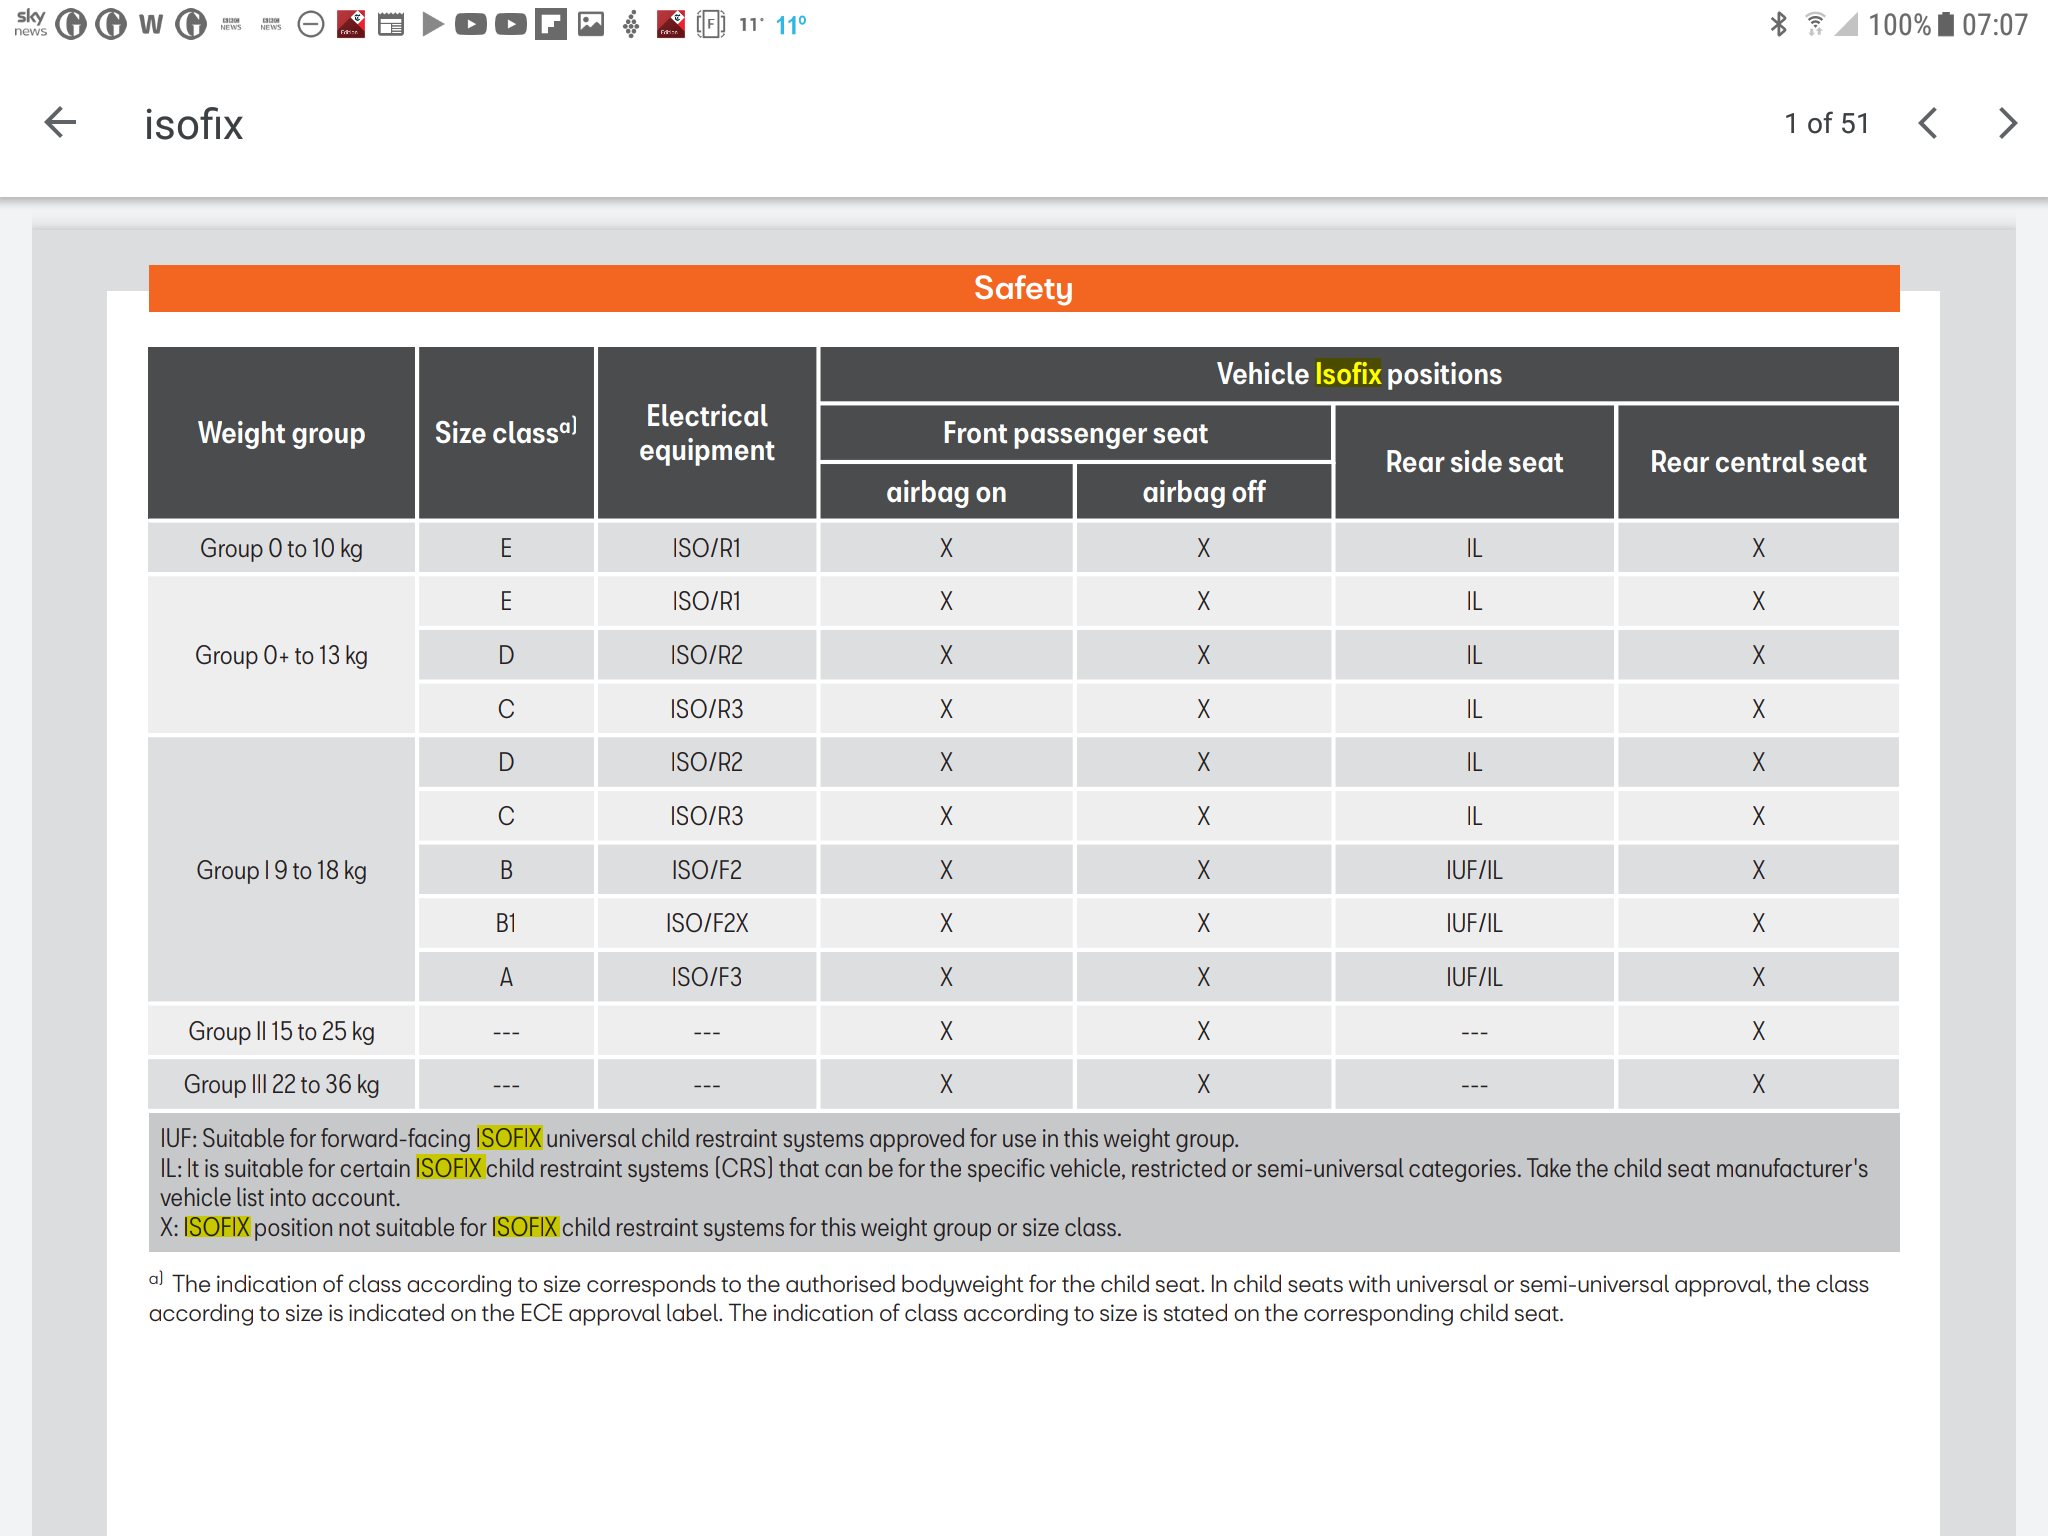Tap the Flipboard notification icon
Viewport: 2048px width, 1536px height.
pyautogui.click(x=550, y=23)
